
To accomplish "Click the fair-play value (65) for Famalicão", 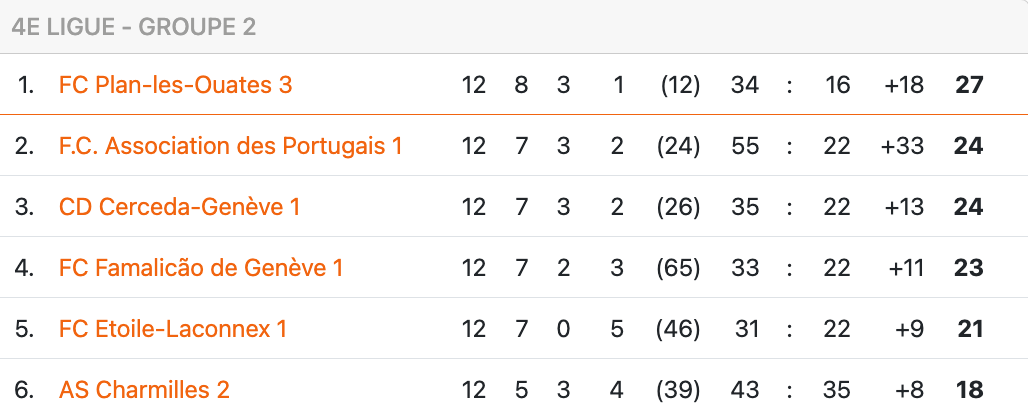I will point(679,268).
